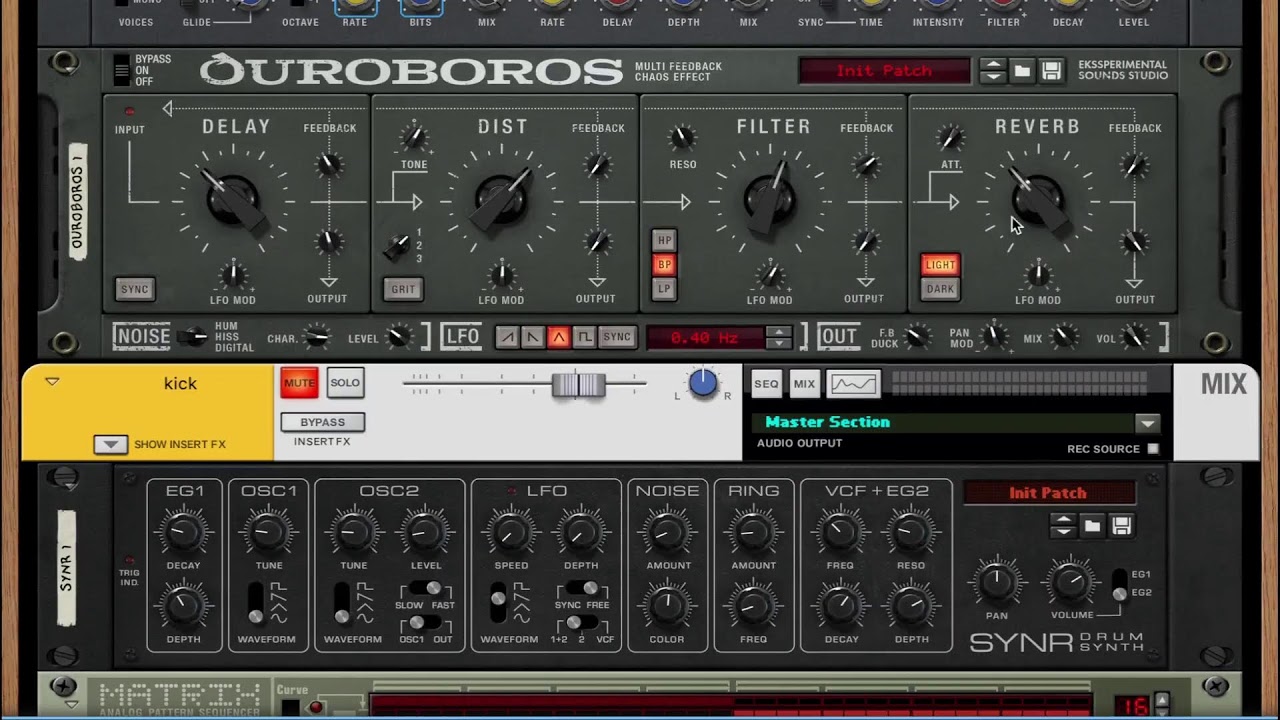This screenshot has width=1280, height=720.
Task: Flip the Synr EG1/EG2 volume switch
Action: pyautogui.click(x=1120, y=584)
